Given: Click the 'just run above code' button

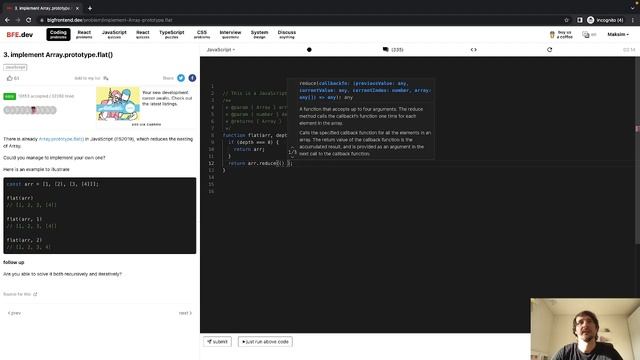Looking at the screenshot, I should pos(265,342).
